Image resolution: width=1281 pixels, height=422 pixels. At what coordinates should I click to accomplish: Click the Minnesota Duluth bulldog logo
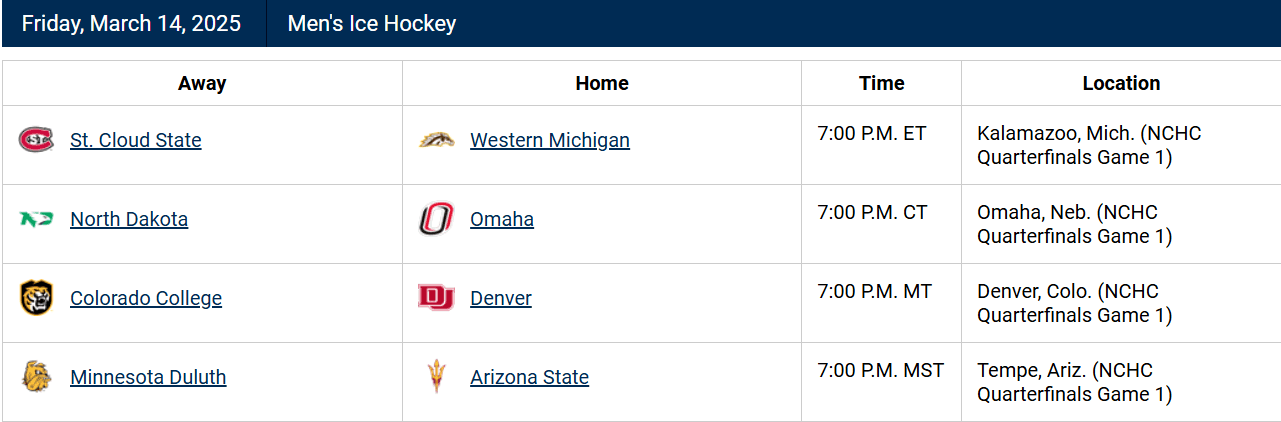36,377
